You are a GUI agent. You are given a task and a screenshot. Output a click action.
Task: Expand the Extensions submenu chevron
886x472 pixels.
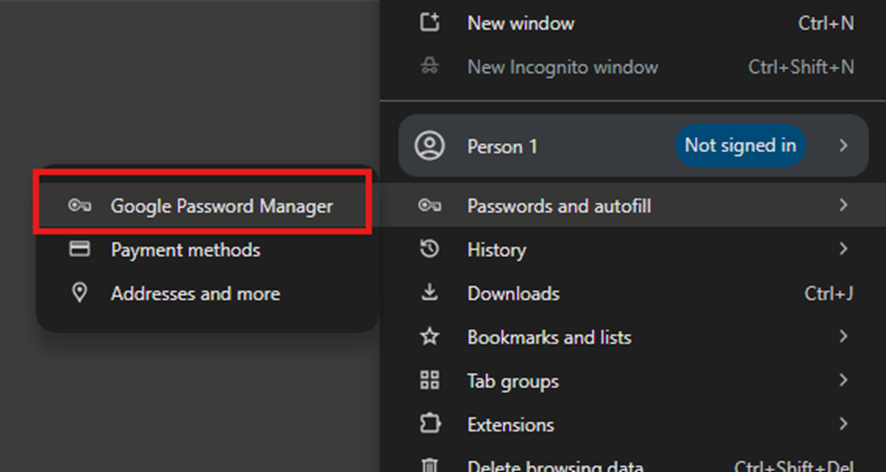coord(843,424)
